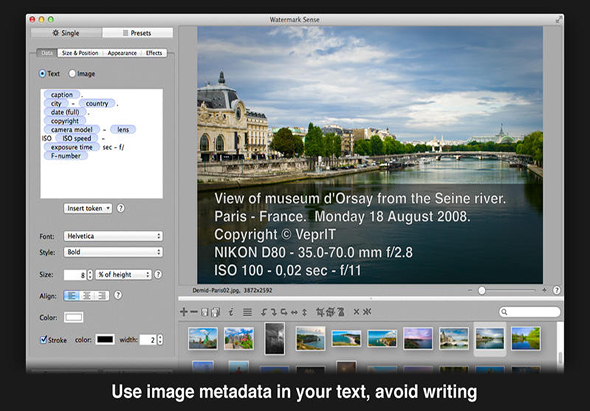Click the minus remove image icon

click(x=194, y=312)
